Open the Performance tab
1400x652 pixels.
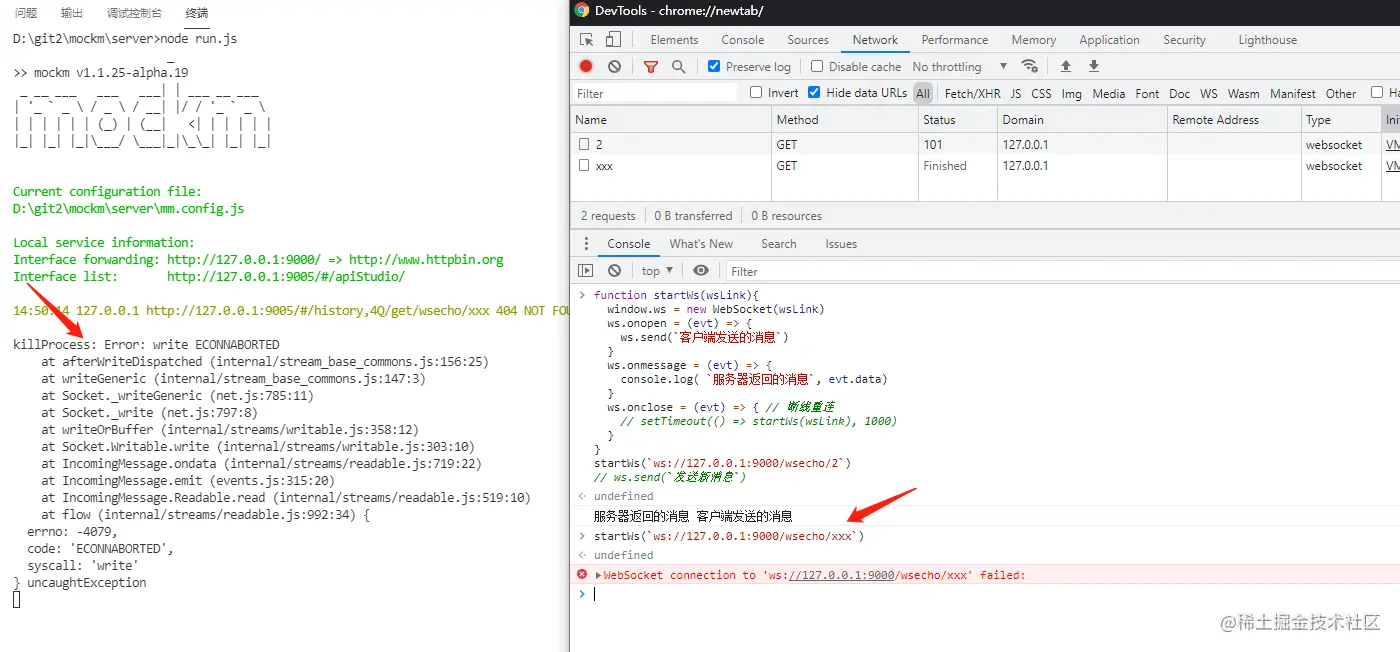point(955,40)
